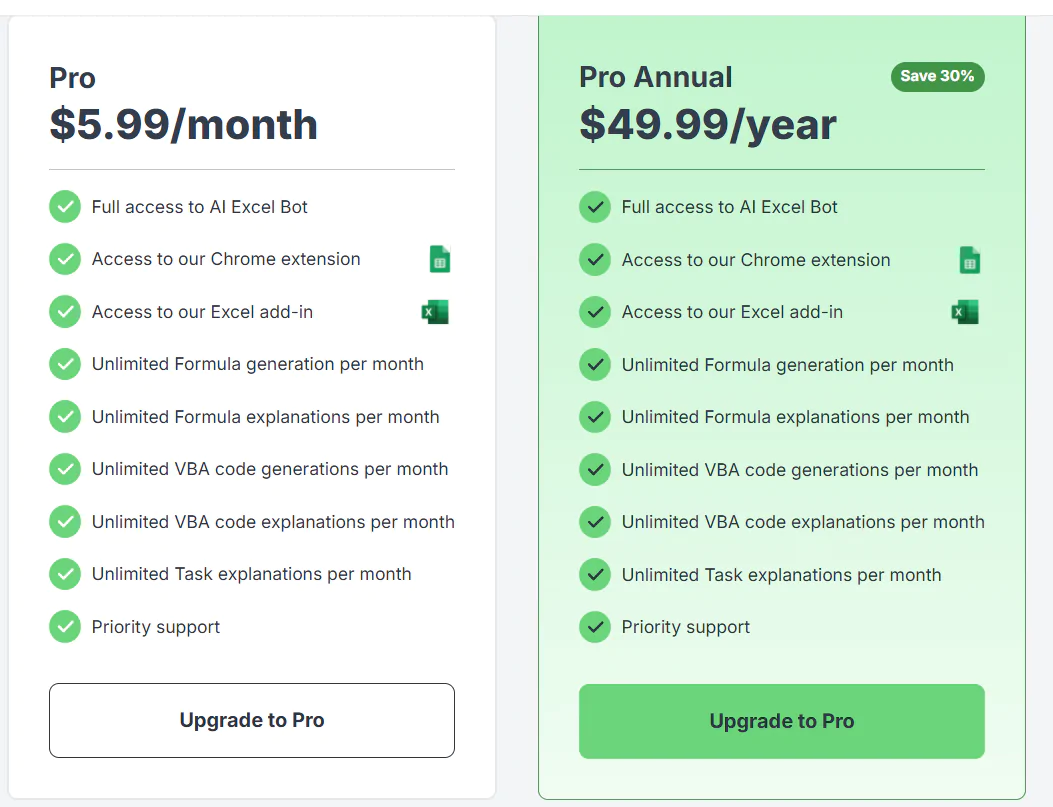Click Pro checkmark for Unlimited Task explanations
1053x807 pixels.
(x=65, y=574)
